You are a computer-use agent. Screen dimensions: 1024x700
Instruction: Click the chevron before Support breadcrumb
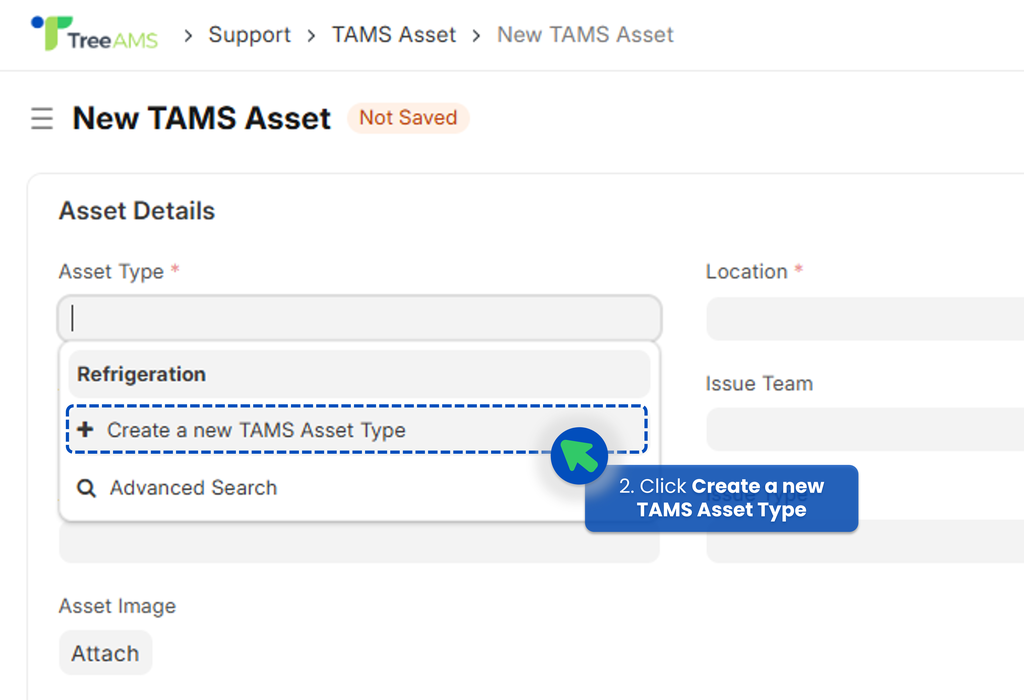[188, 35]
